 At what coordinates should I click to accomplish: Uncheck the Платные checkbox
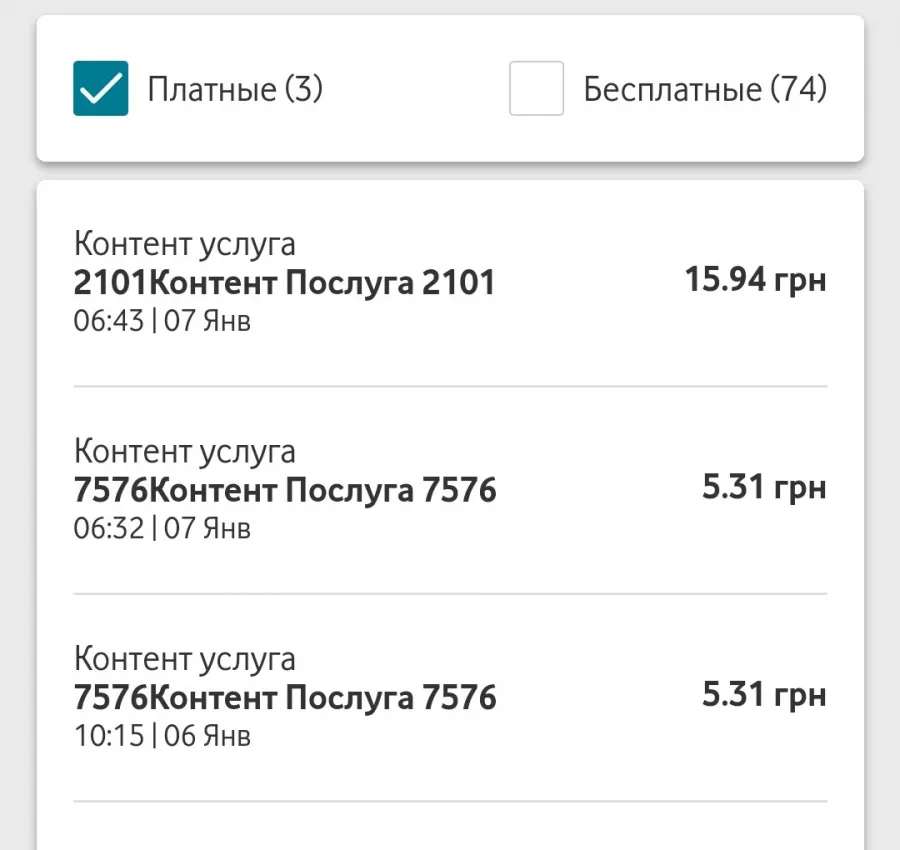pos(100,88)
